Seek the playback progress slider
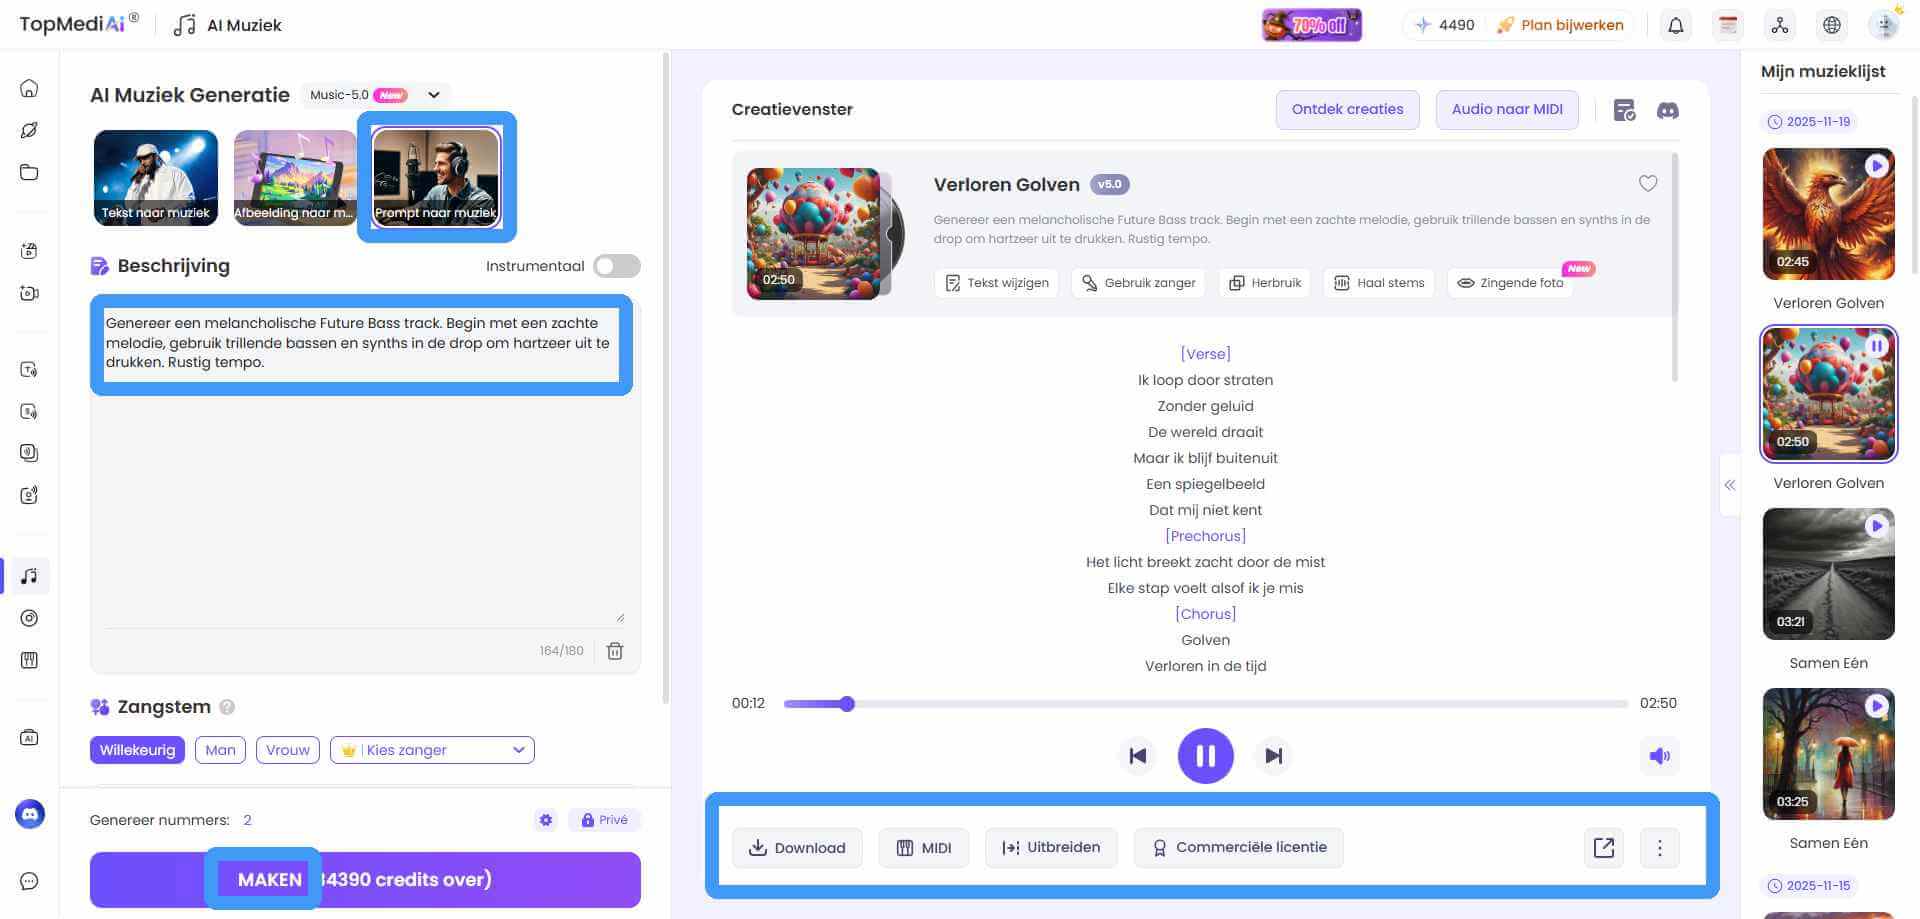The height and width of the screenshot is (919, 1920). pos(848,704)
